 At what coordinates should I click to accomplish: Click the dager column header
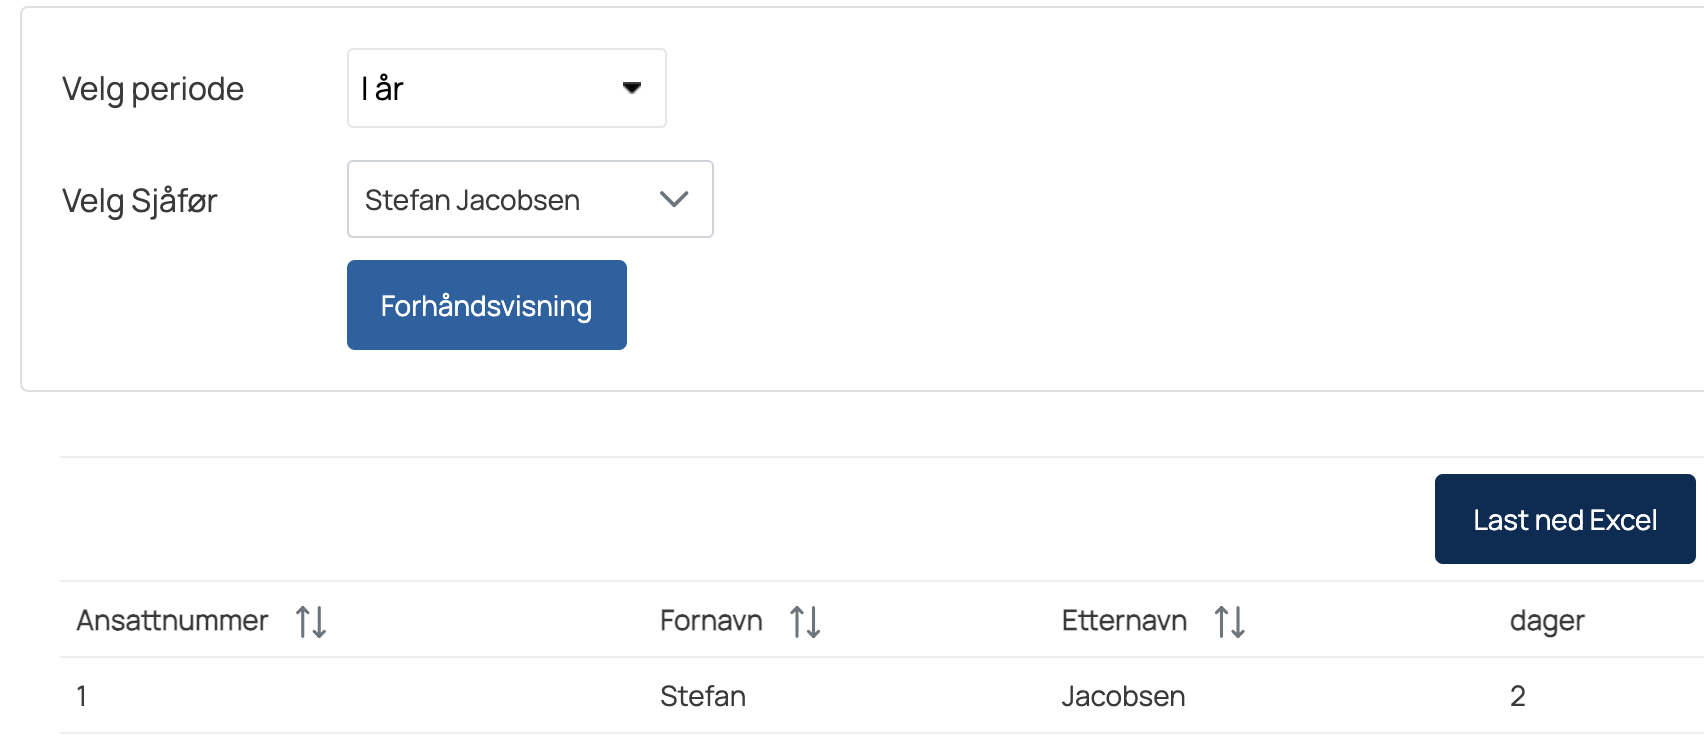(1547, 621)
